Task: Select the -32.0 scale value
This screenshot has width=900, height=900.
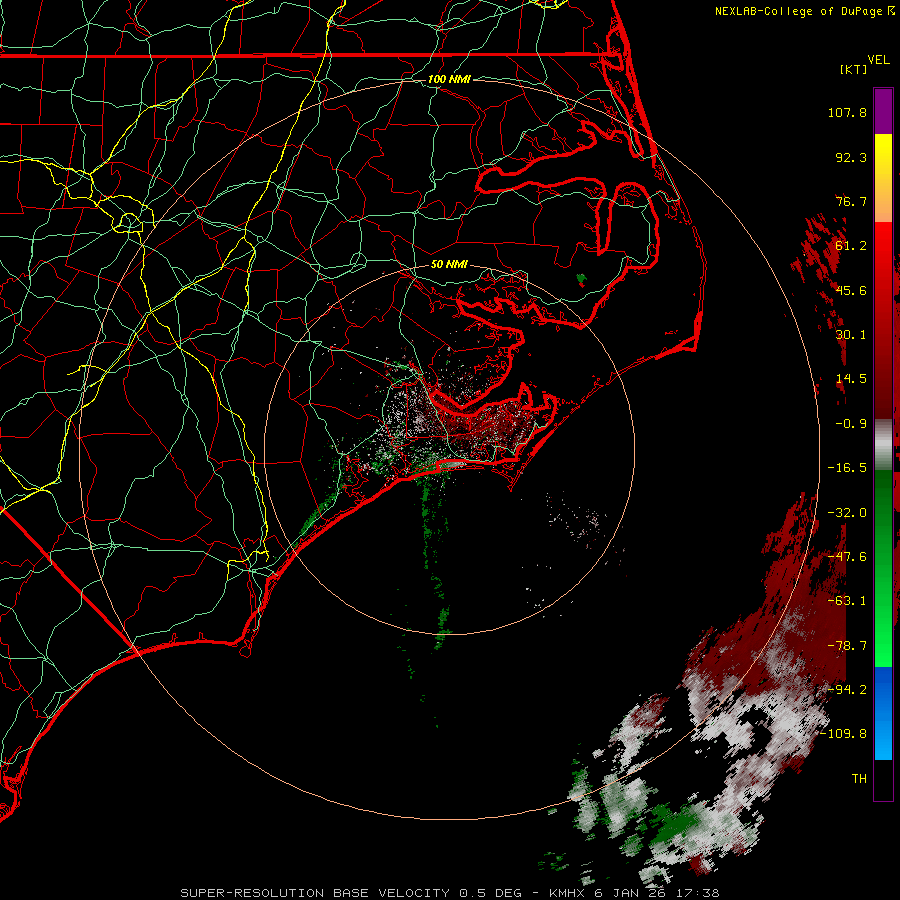Action: pos(847,513)
